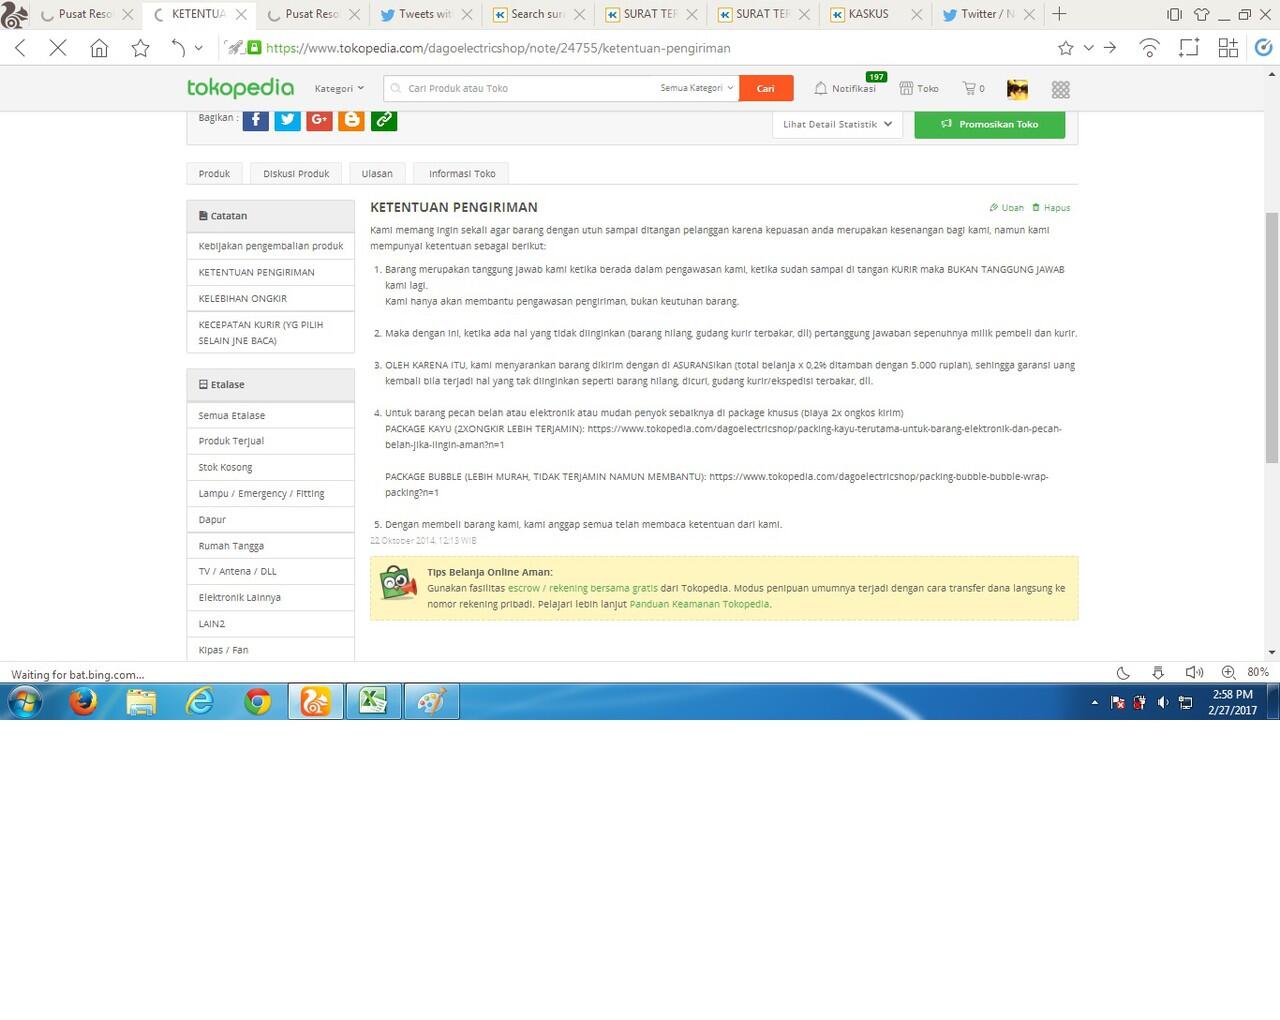Show hidden system tray icons
Image resolution: width=1280 pixels, height=1020 pixels.
1095,702
